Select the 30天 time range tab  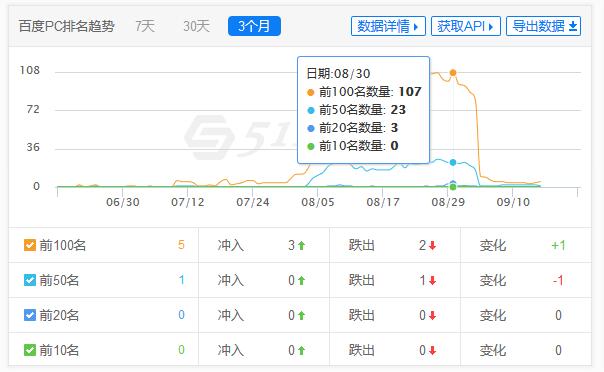coord(196,26)
